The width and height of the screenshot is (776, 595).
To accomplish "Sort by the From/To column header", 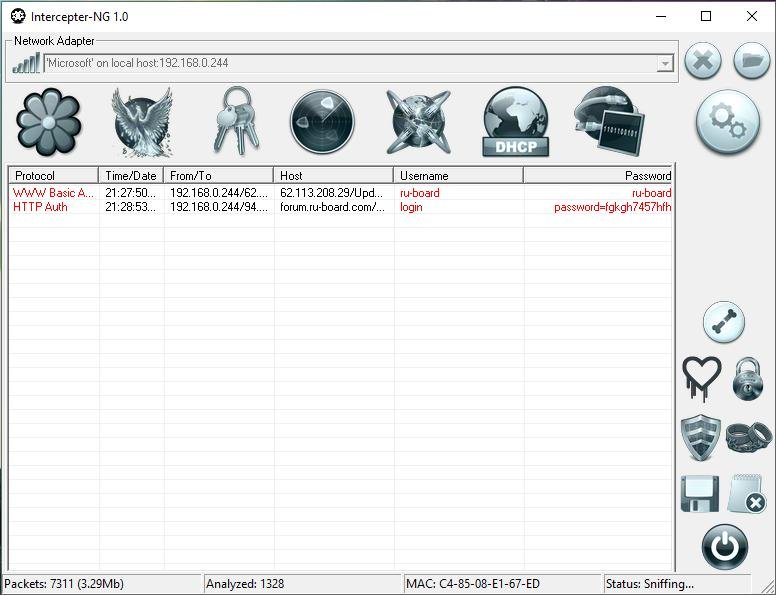I will point(219,176).
